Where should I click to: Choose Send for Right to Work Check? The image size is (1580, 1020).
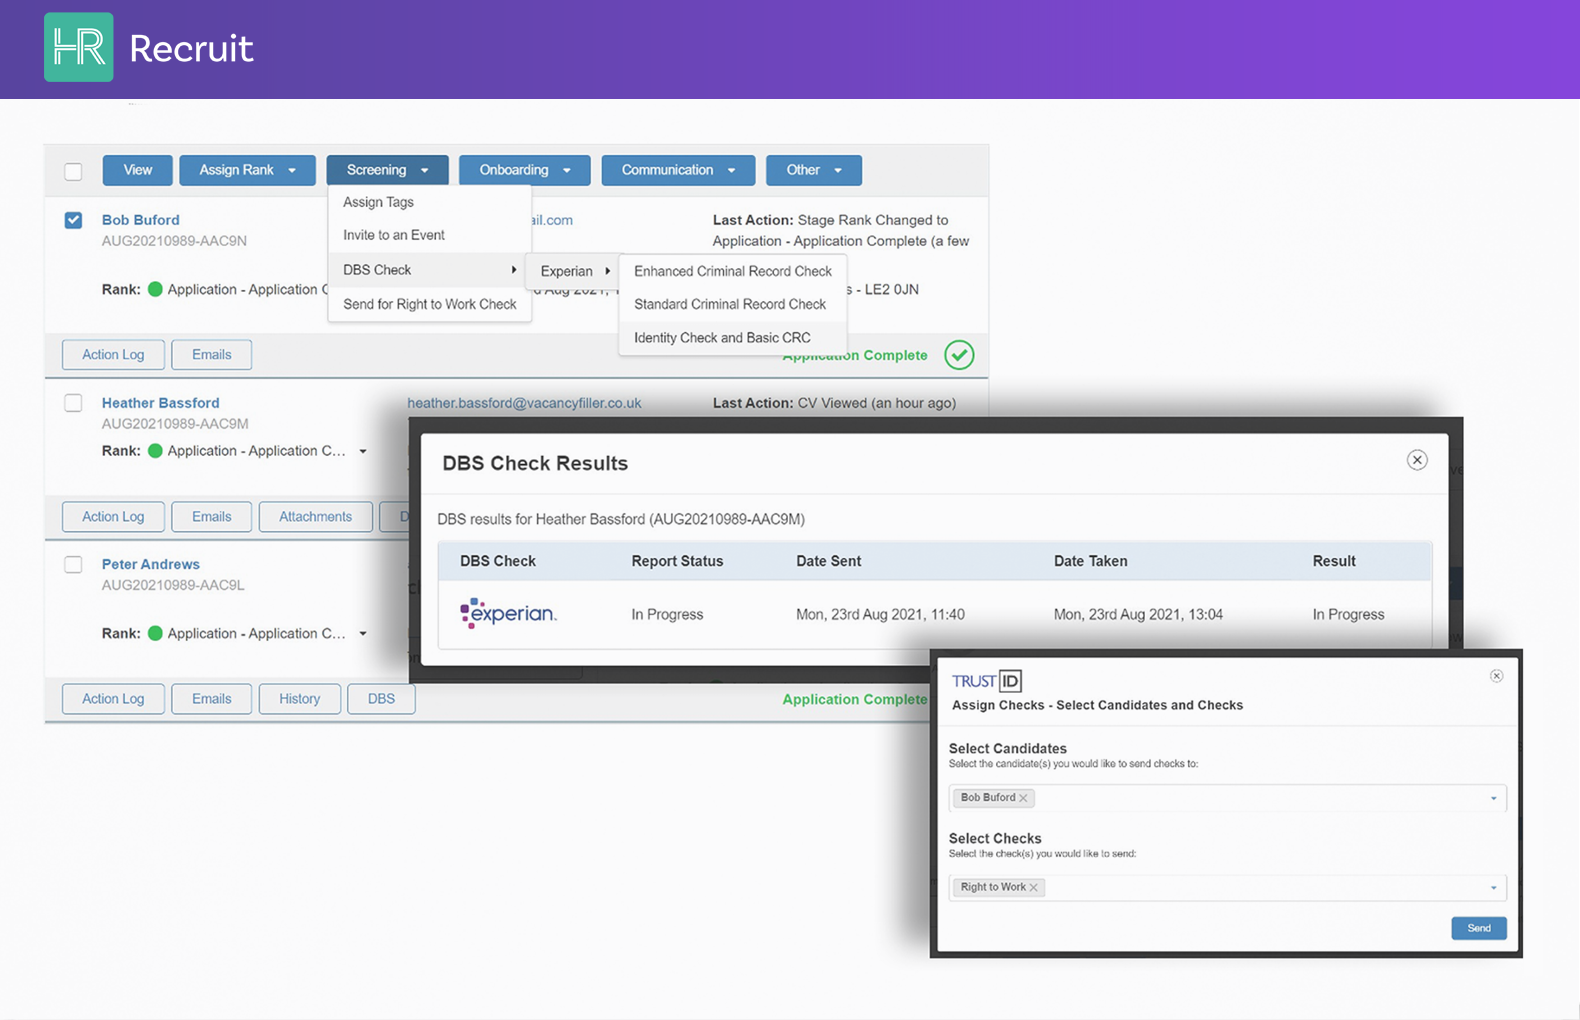click(430, 304)
